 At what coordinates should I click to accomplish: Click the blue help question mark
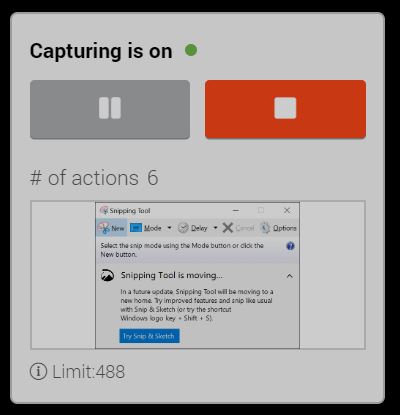290,246
